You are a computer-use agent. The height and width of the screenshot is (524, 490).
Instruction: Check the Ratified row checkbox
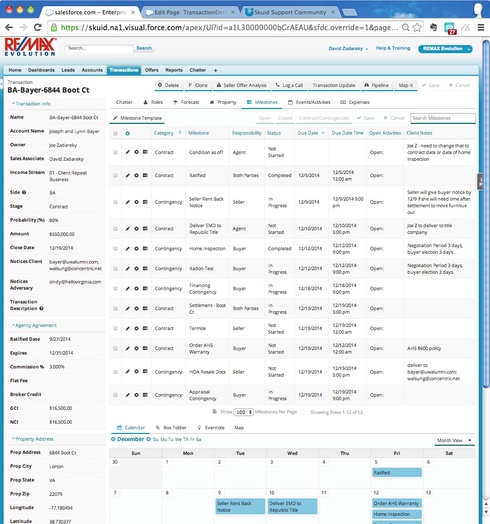pos(116,175)
